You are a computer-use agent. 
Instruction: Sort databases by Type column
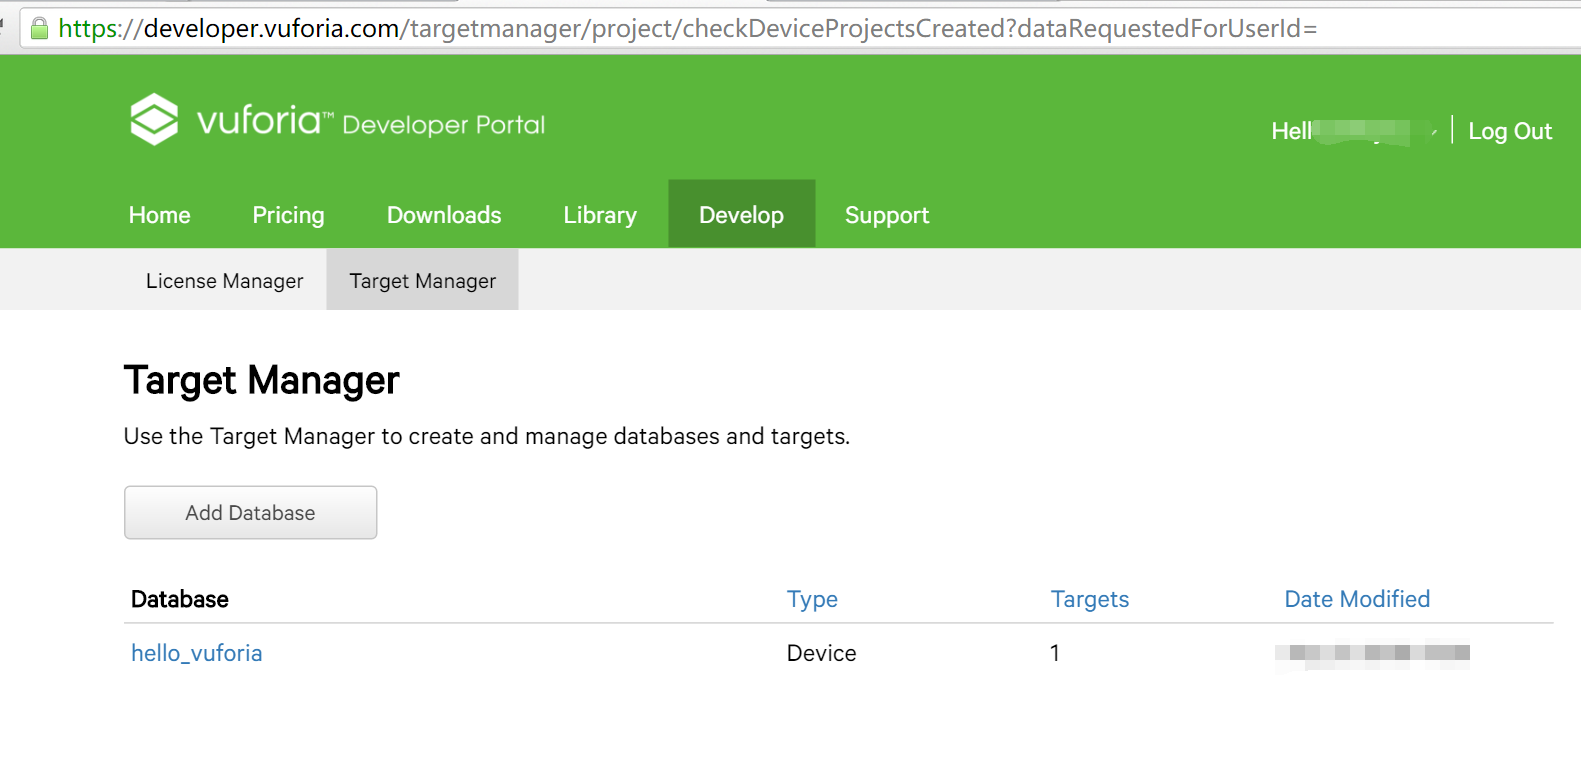click(812, 599)
